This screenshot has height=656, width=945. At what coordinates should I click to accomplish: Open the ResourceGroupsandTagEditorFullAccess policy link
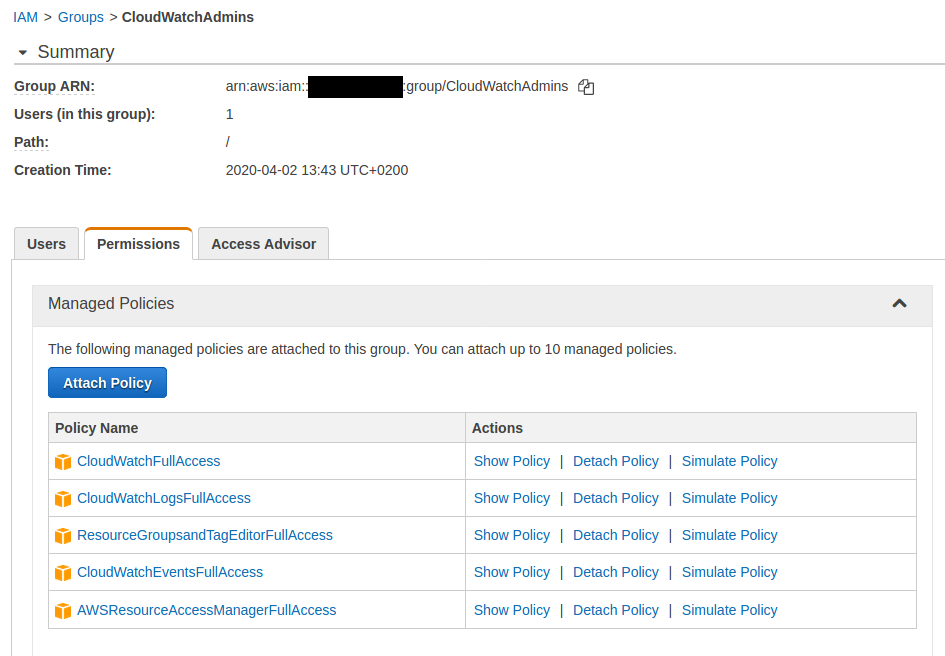(x=205, y=535)
